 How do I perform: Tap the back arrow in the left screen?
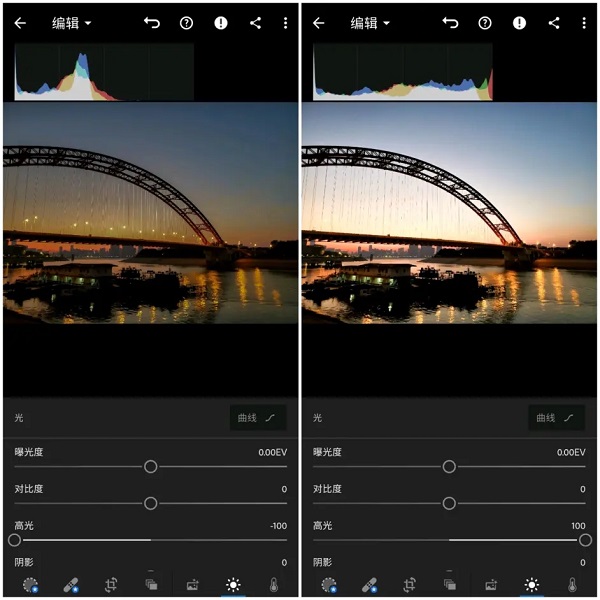(x=20, y=23)
